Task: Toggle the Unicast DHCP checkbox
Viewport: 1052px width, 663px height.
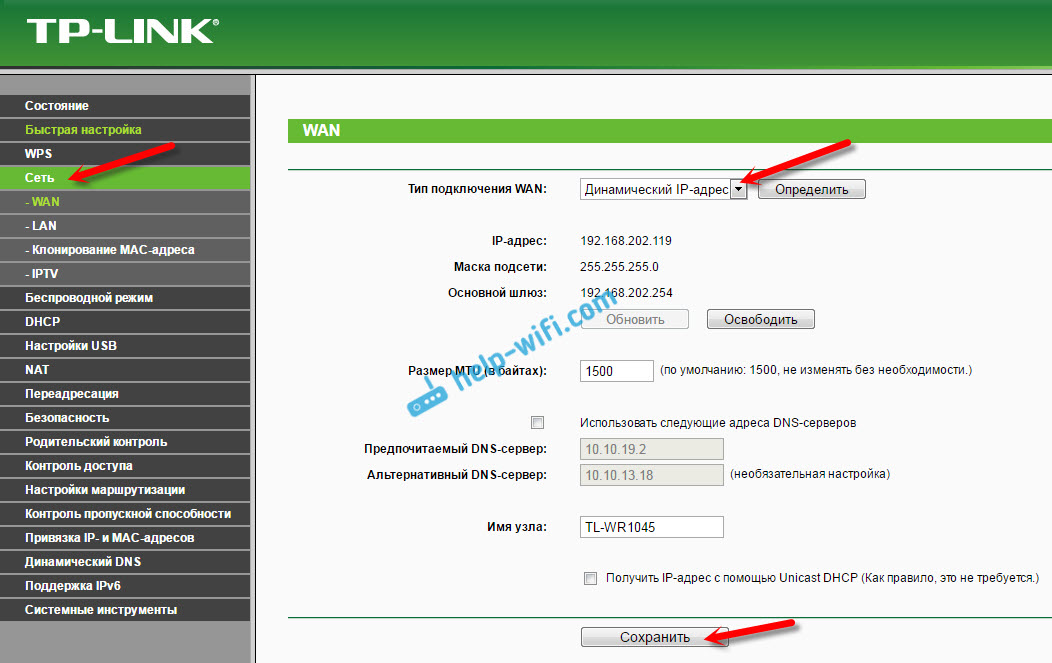Action: [590, 578]
